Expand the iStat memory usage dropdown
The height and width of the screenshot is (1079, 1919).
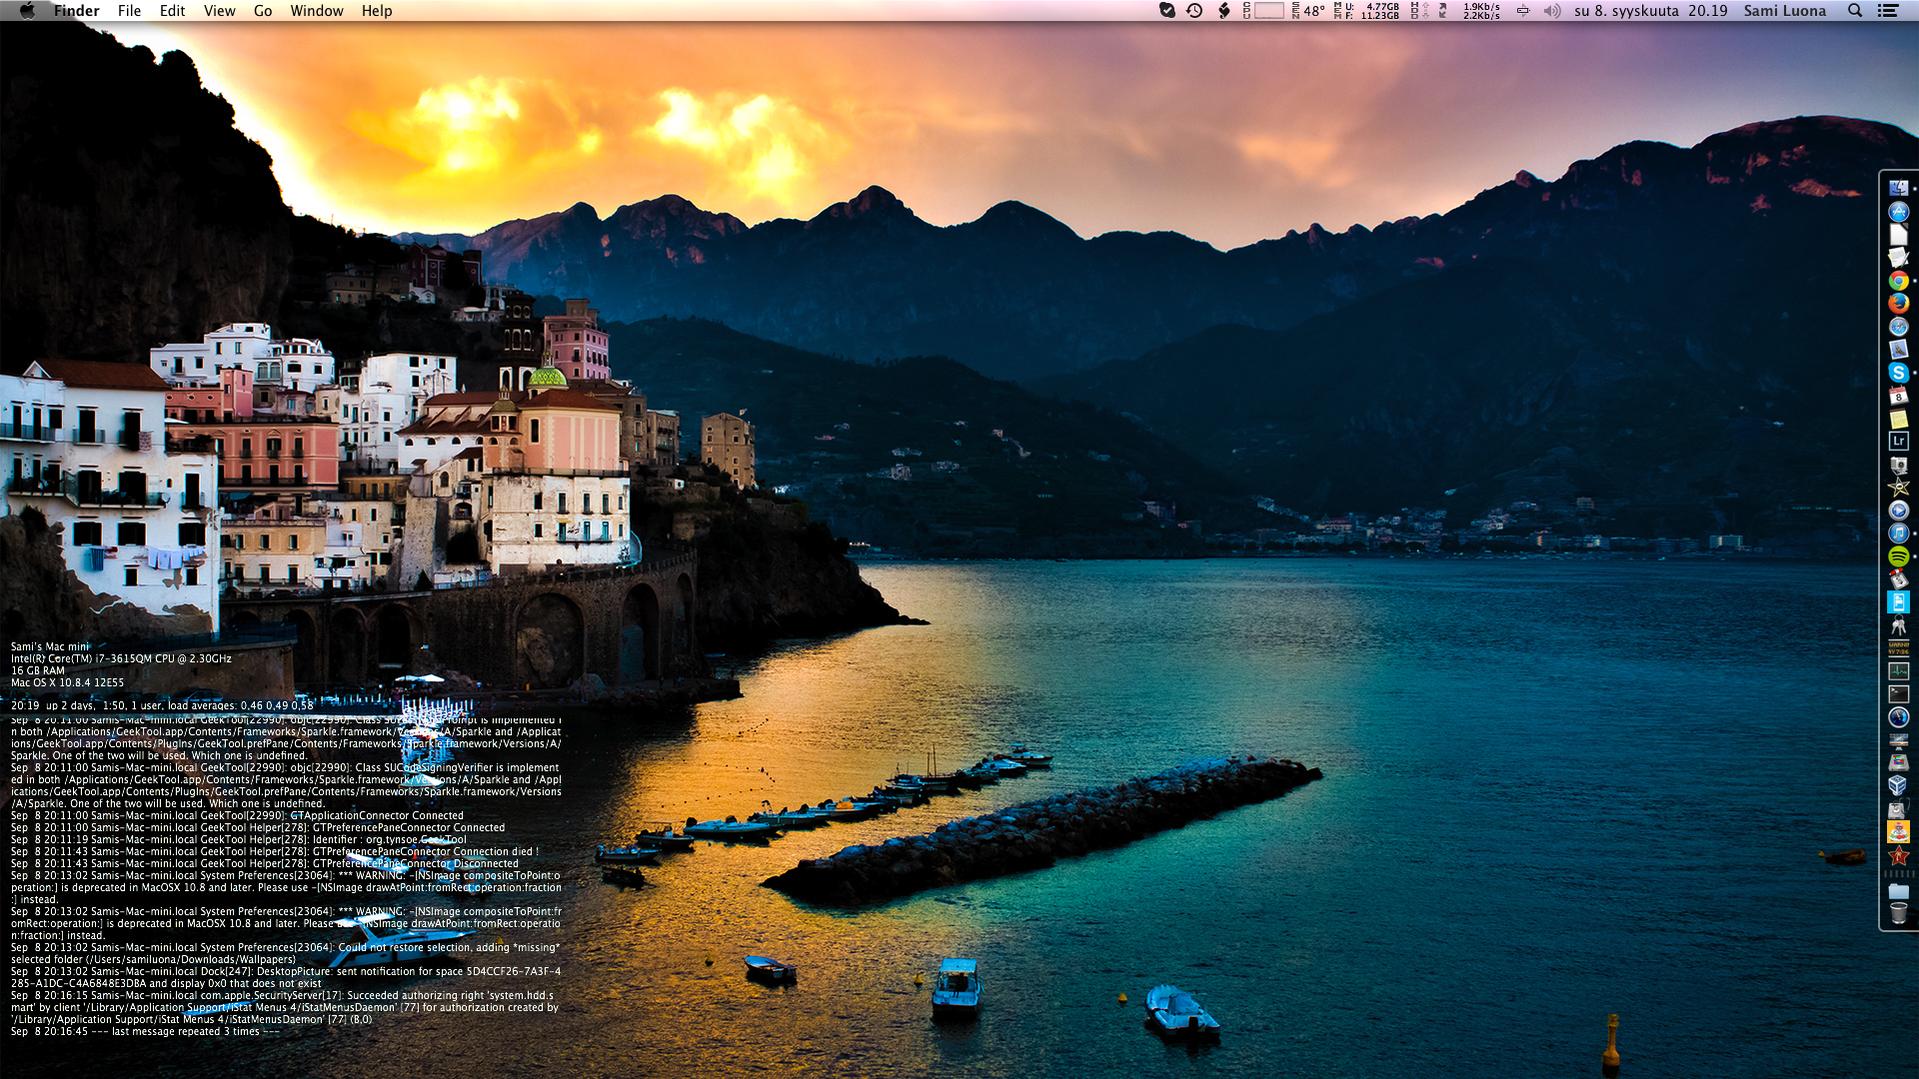tap(1369, 11)
